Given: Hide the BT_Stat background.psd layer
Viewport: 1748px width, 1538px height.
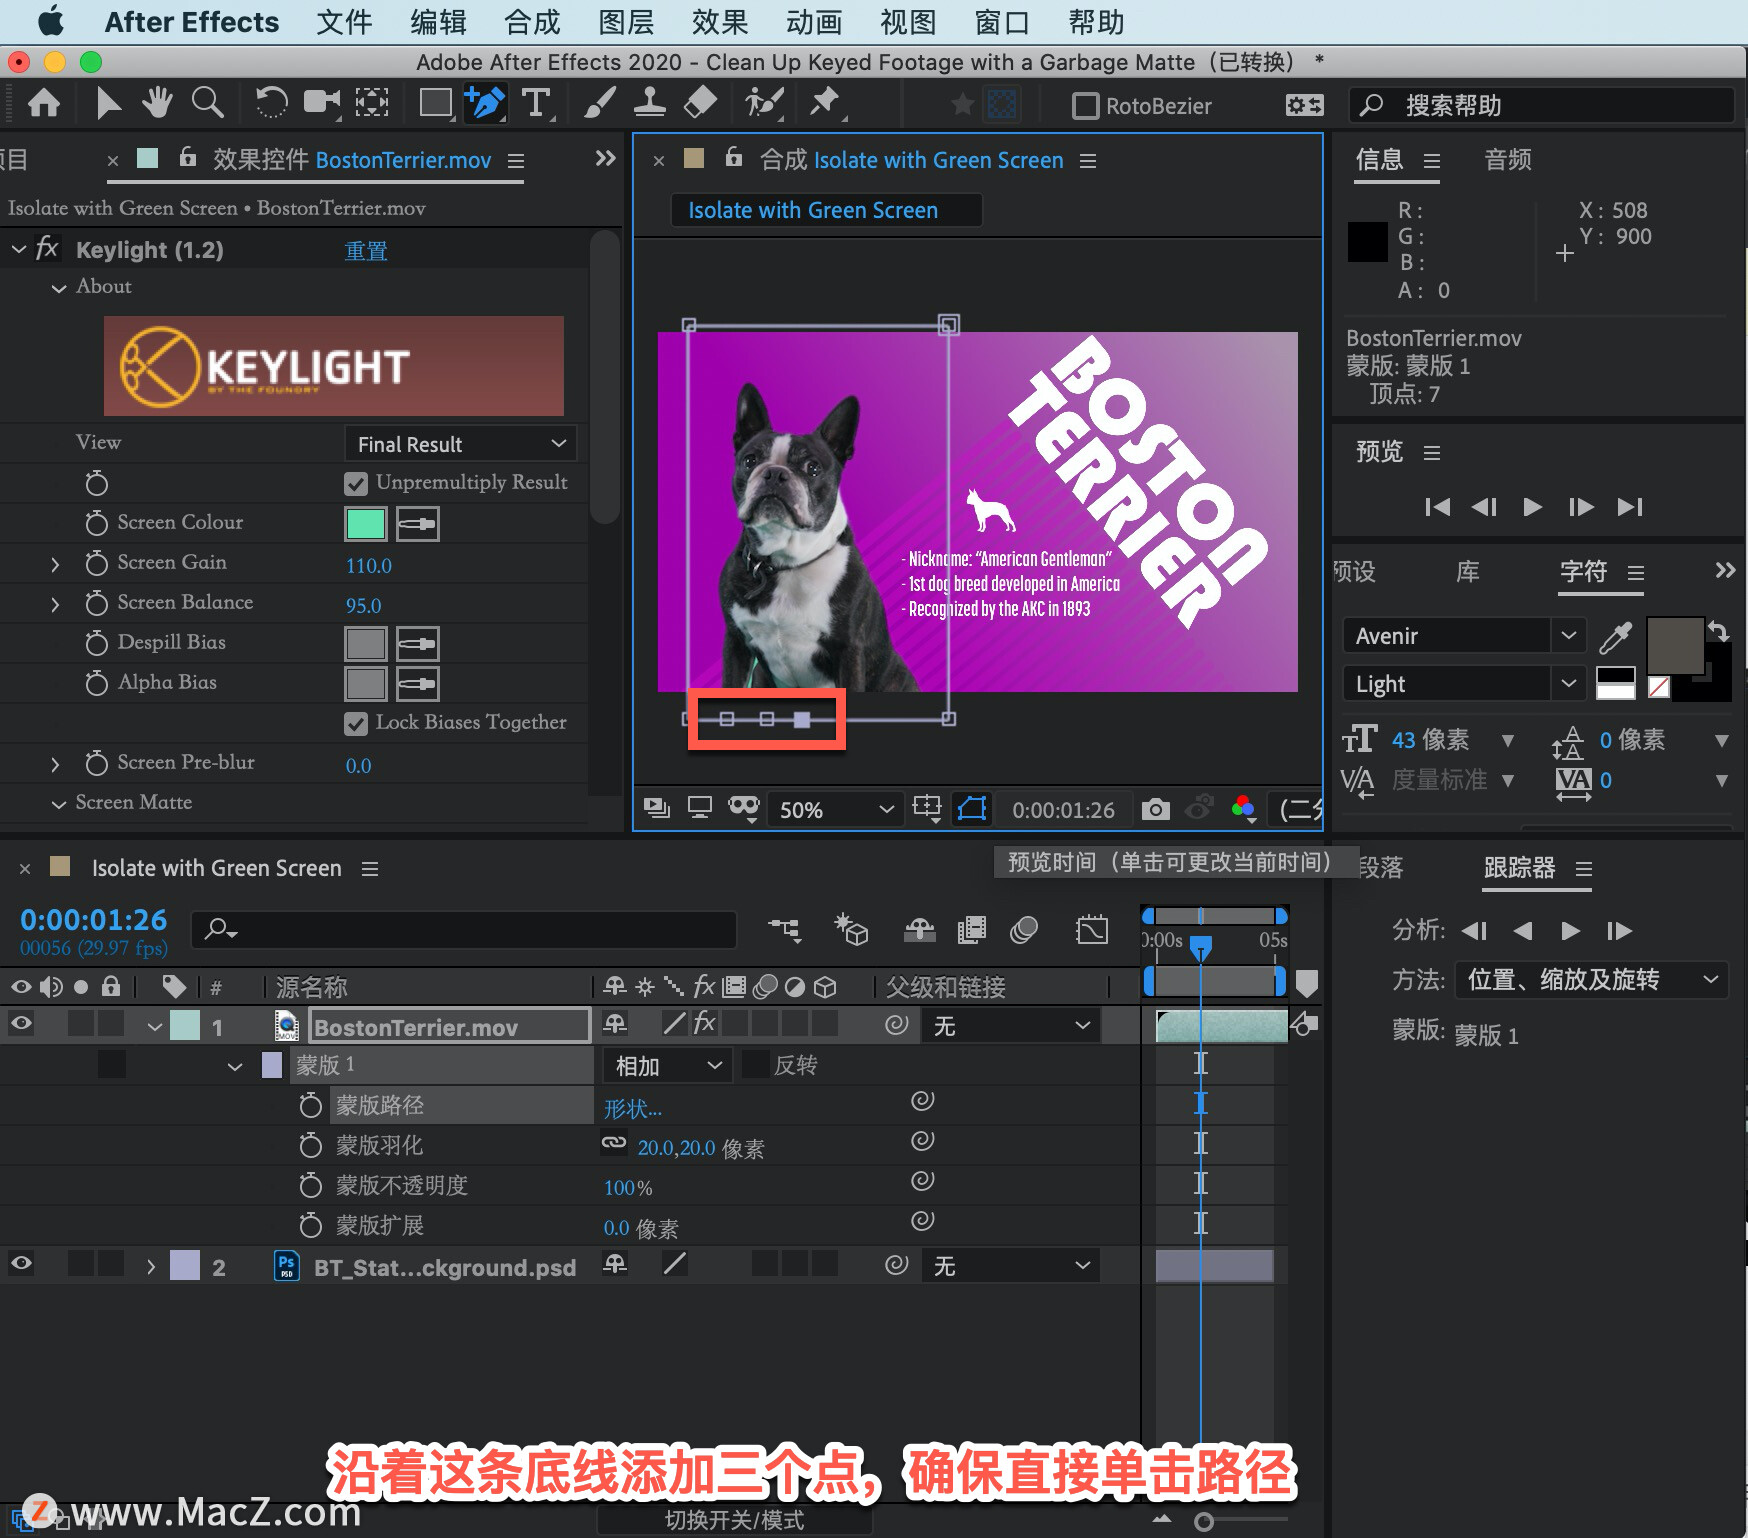Looking at the screenshot, I should click(x=21, y=1264).
